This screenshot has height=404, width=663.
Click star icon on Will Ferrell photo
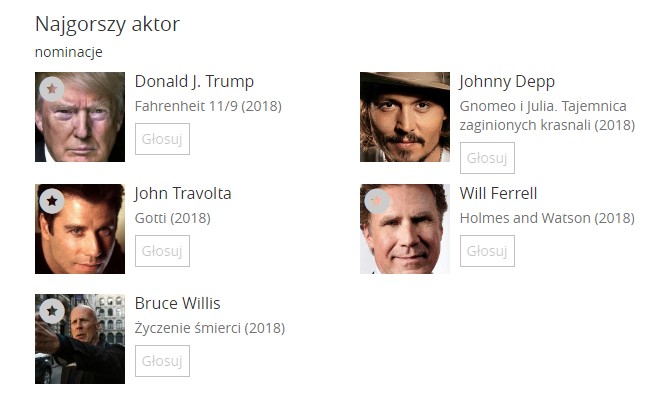point(376,201)
